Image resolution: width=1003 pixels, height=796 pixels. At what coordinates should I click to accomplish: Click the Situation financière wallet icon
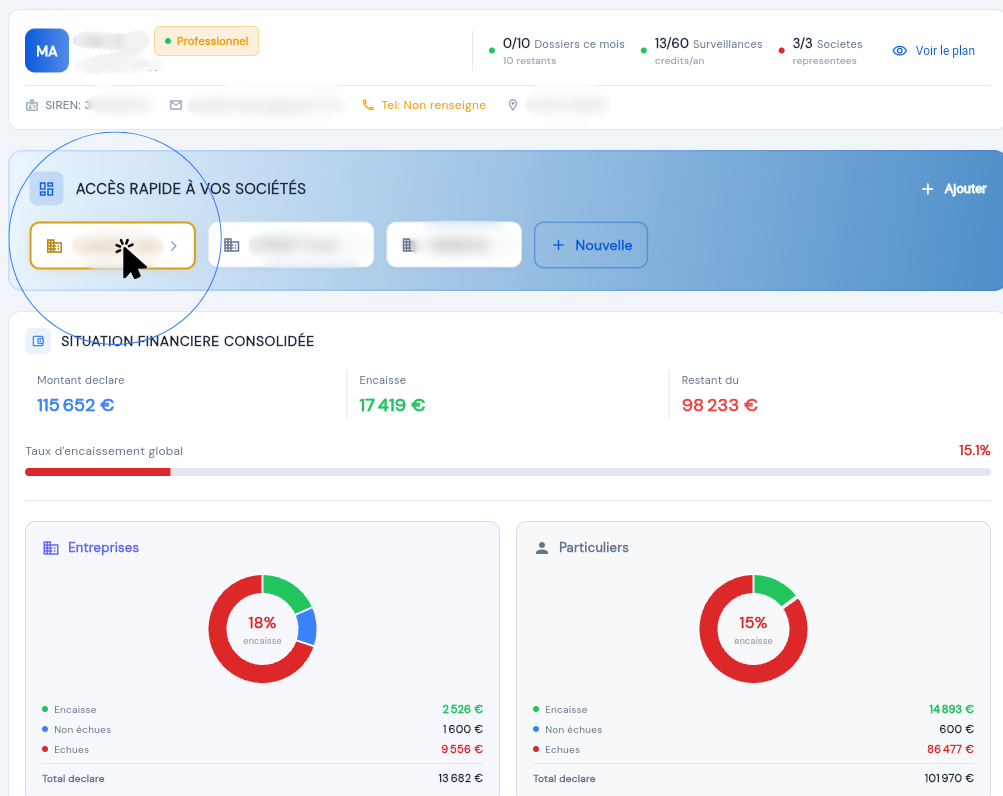tap(38, 341)
